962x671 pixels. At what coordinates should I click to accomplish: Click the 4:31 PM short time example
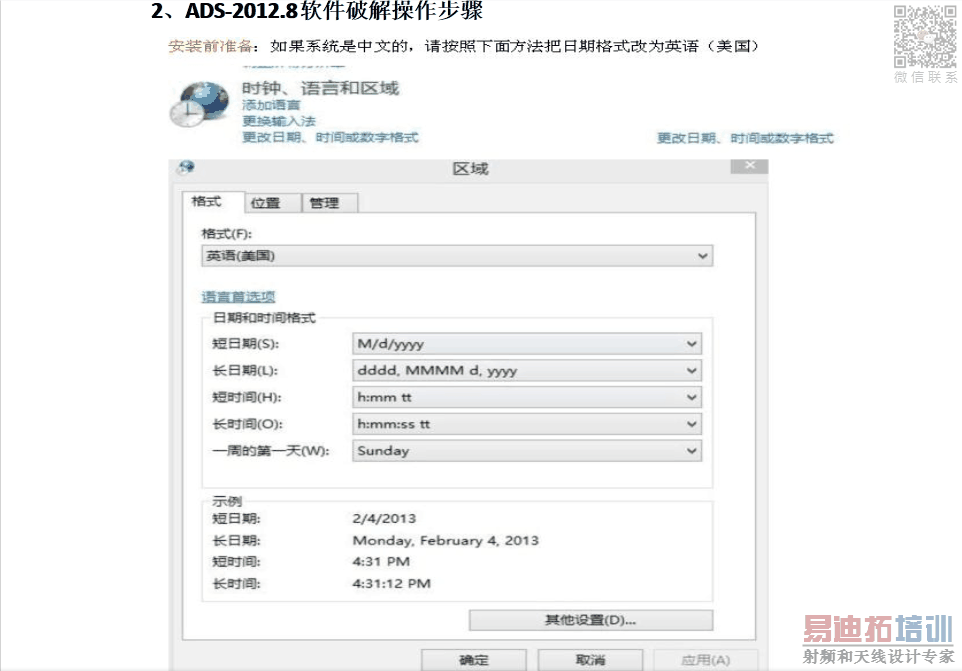point(381,562)
